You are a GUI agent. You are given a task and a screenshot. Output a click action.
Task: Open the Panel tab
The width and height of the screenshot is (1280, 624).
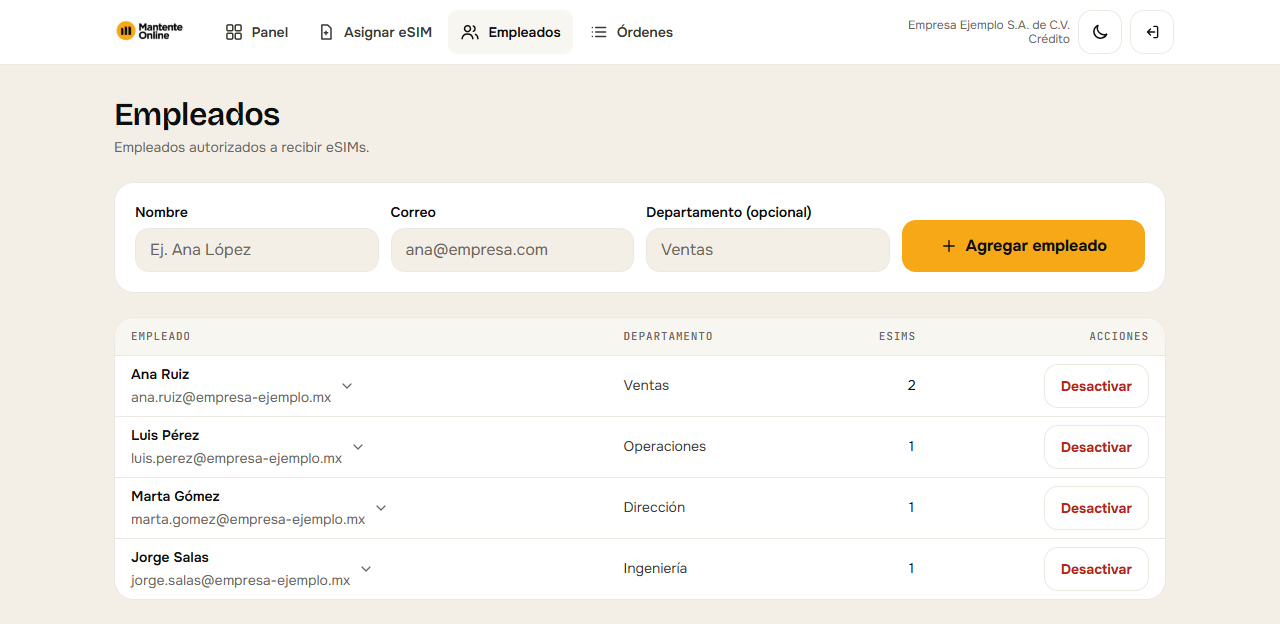(257, 32)
